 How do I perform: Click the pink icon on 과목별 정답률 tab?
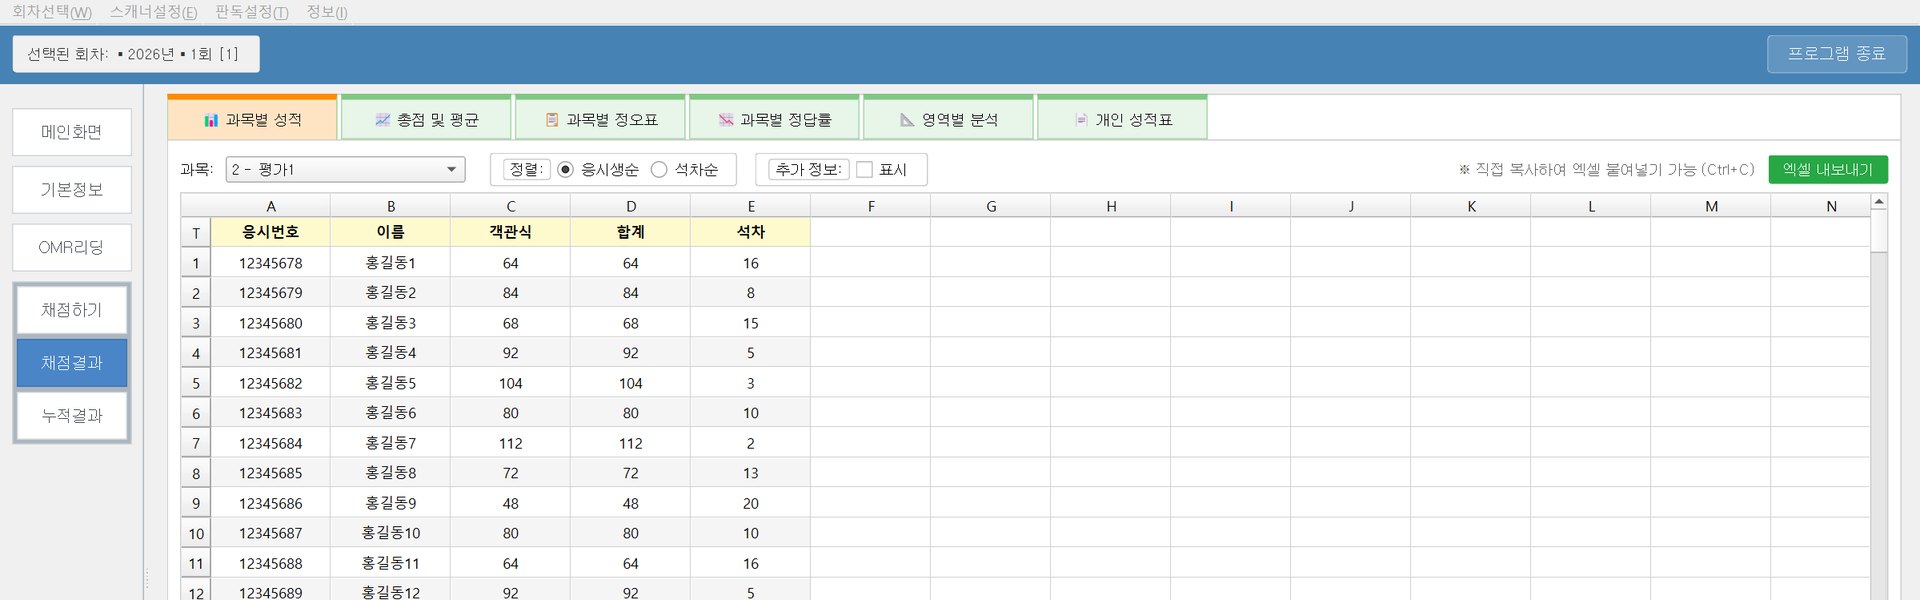tap(726, 120)
